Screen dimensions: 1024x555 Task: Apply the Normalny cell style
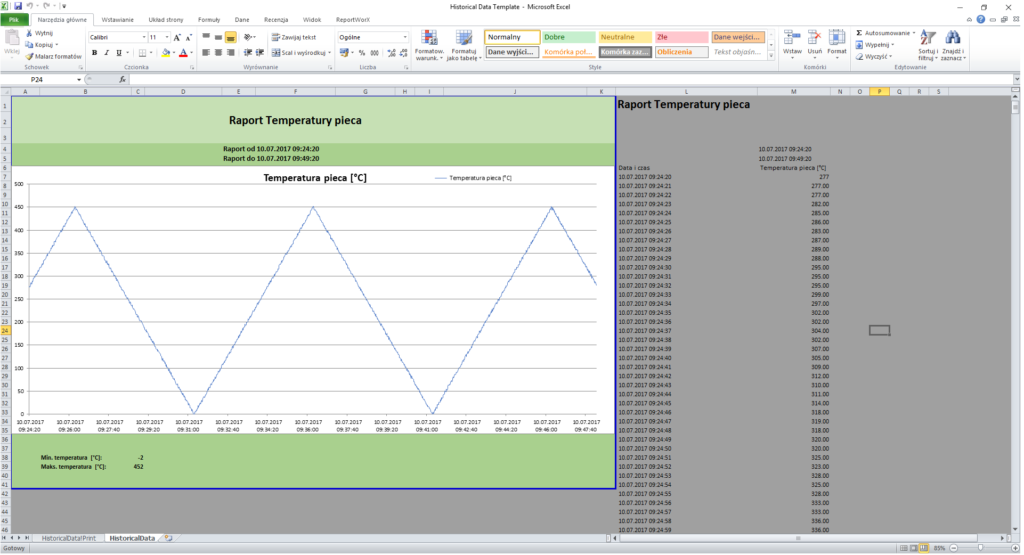click(512, 37)
